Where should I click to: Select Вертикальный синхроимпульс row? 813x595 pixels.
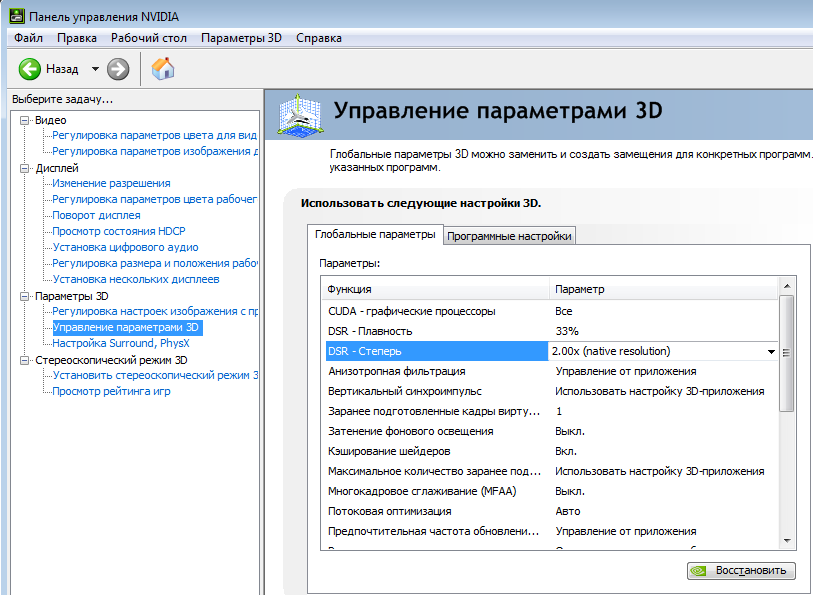(551, 391)
